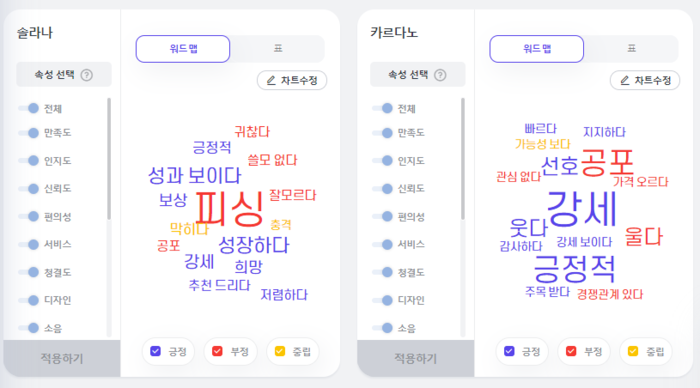Click help icon beside 솔라나 속성 선택
The height and width of the screenshot is (388, 700).
(87, 75)
